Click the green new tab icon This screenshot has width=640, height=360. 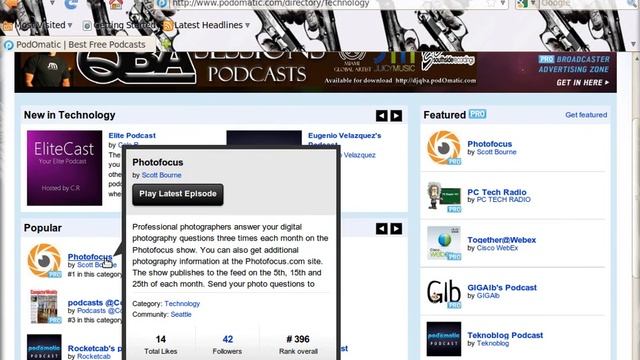tap(166, 44)
